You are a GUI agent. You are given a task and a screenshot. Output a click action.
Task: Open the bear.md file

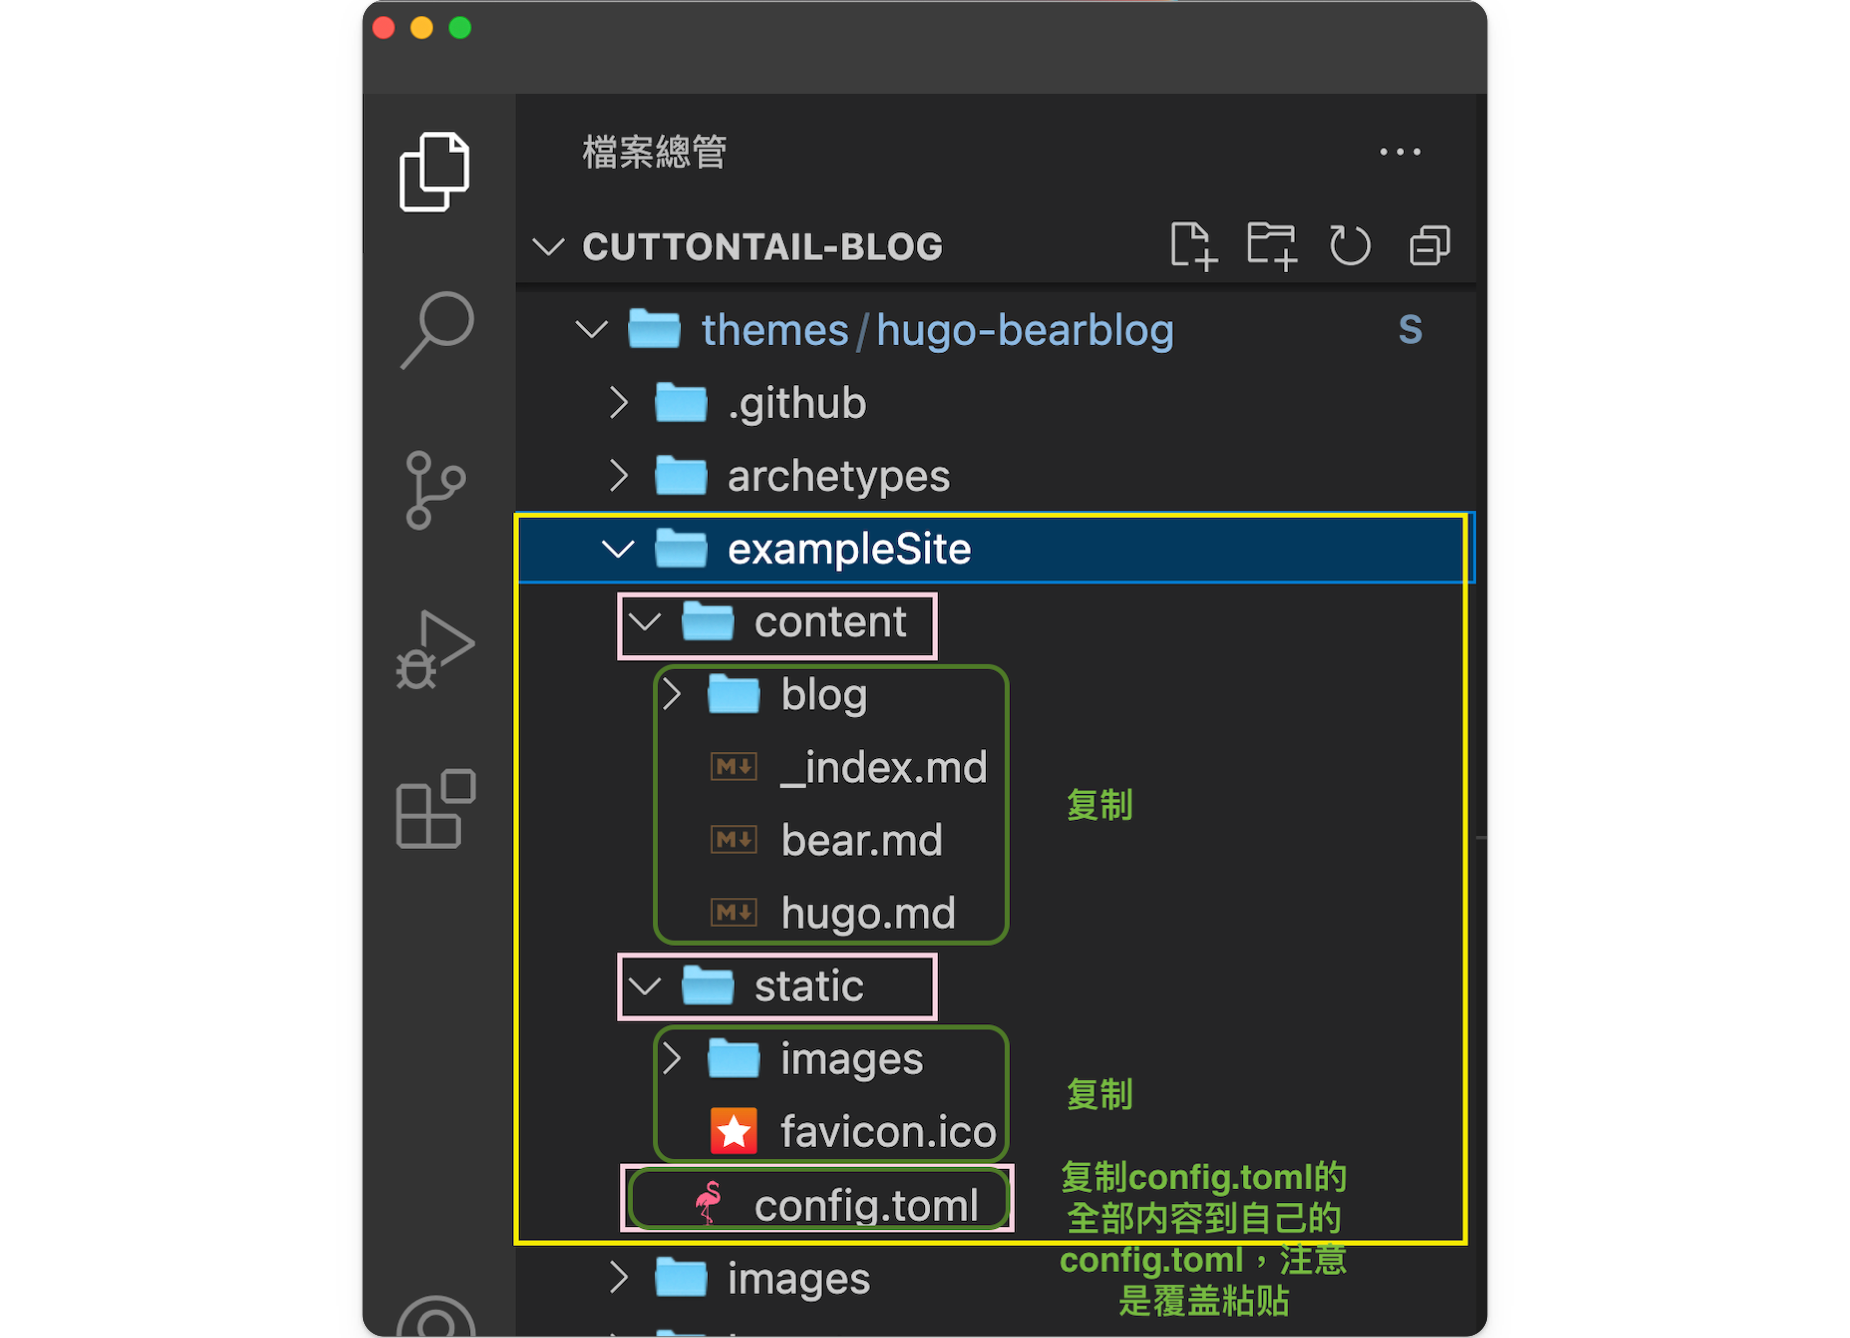tap(861, 841)
